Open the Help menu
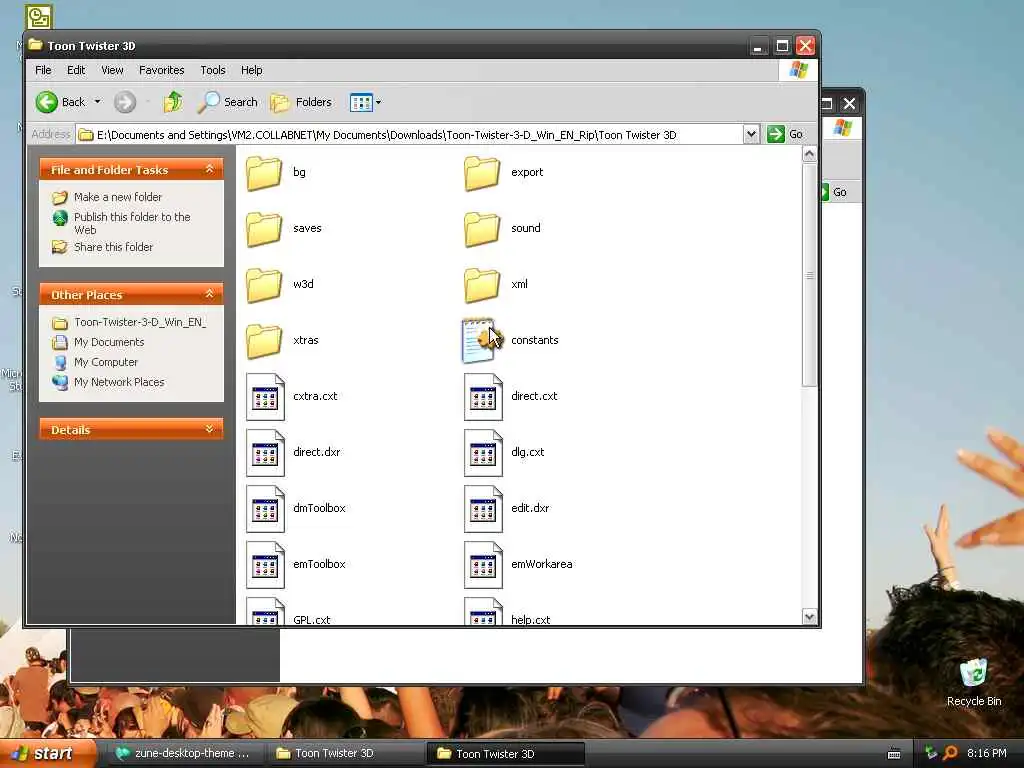 click(x=251, y=70)
